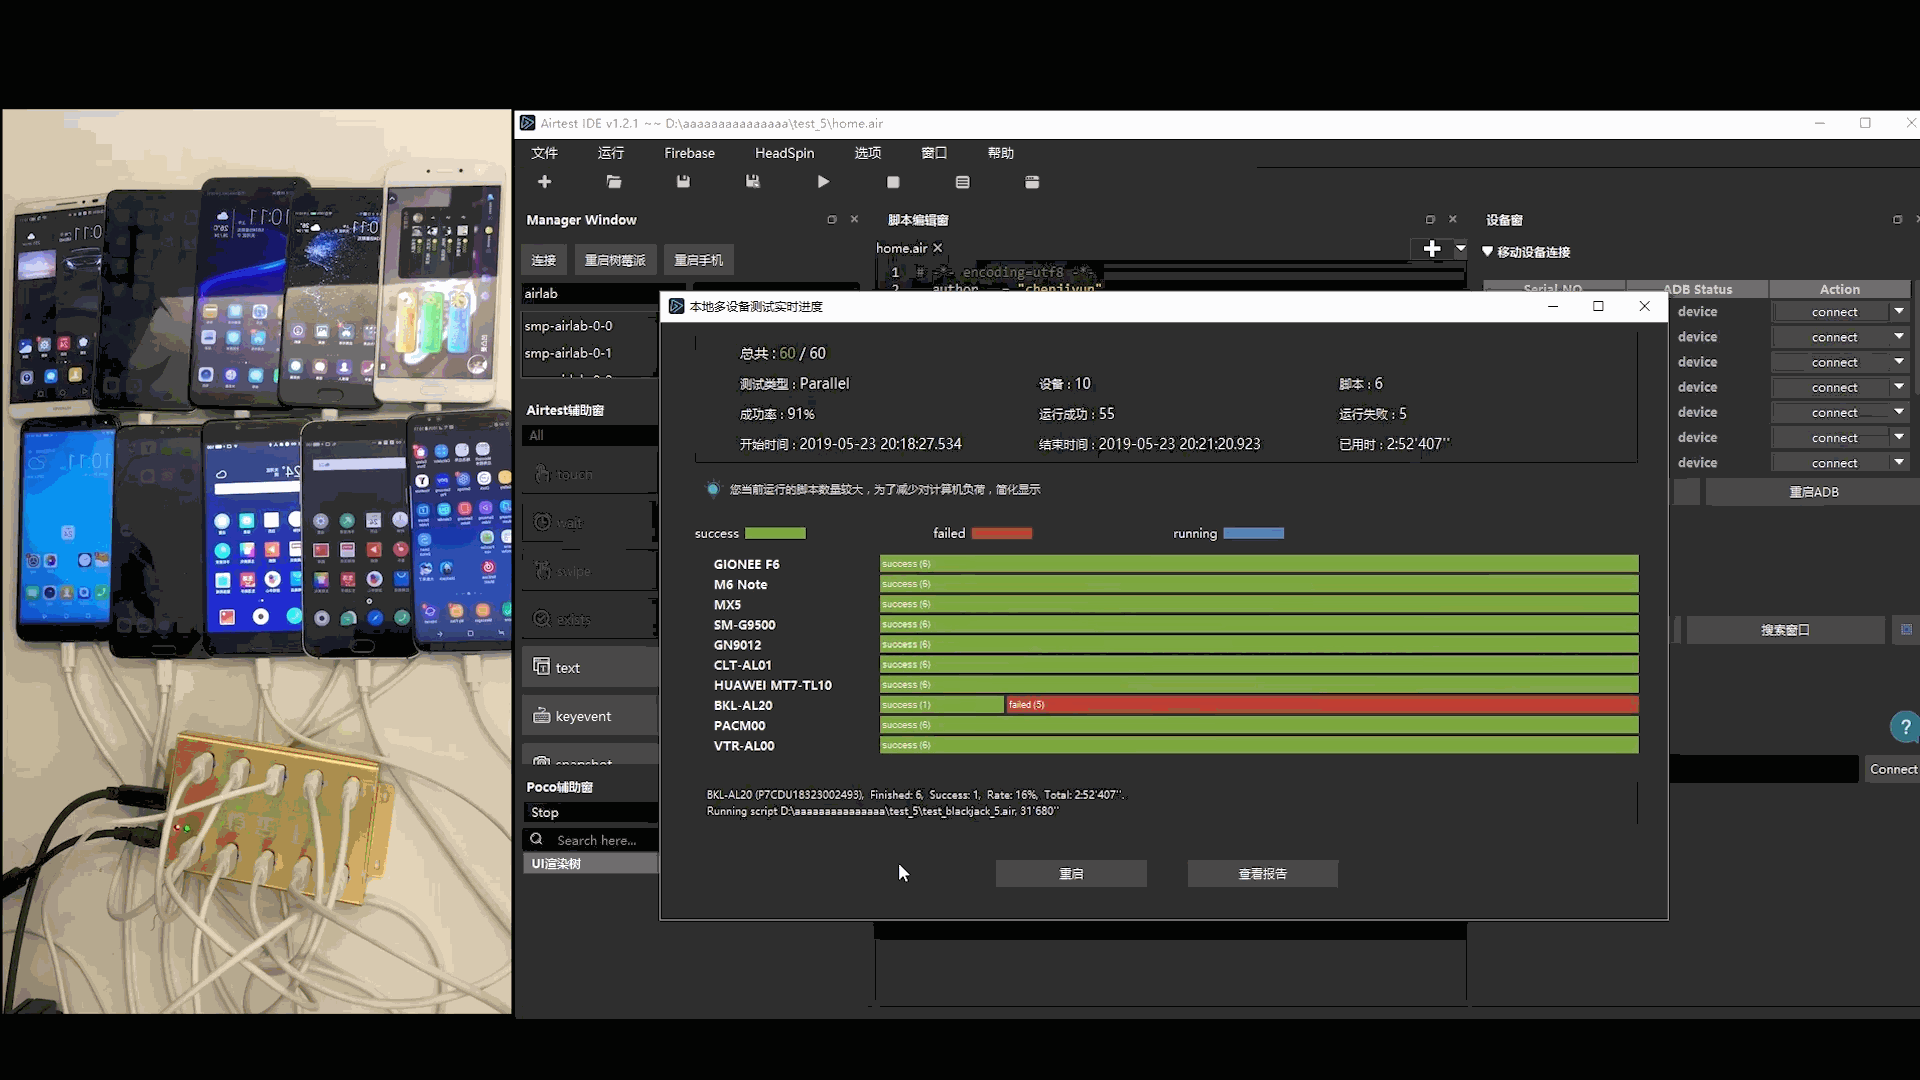Image resolution: width=1920 pixels, height=1080 pixels.
Task: Click the address input field beside Connect
Action: pyautogui.click(x=1764, y=769)
